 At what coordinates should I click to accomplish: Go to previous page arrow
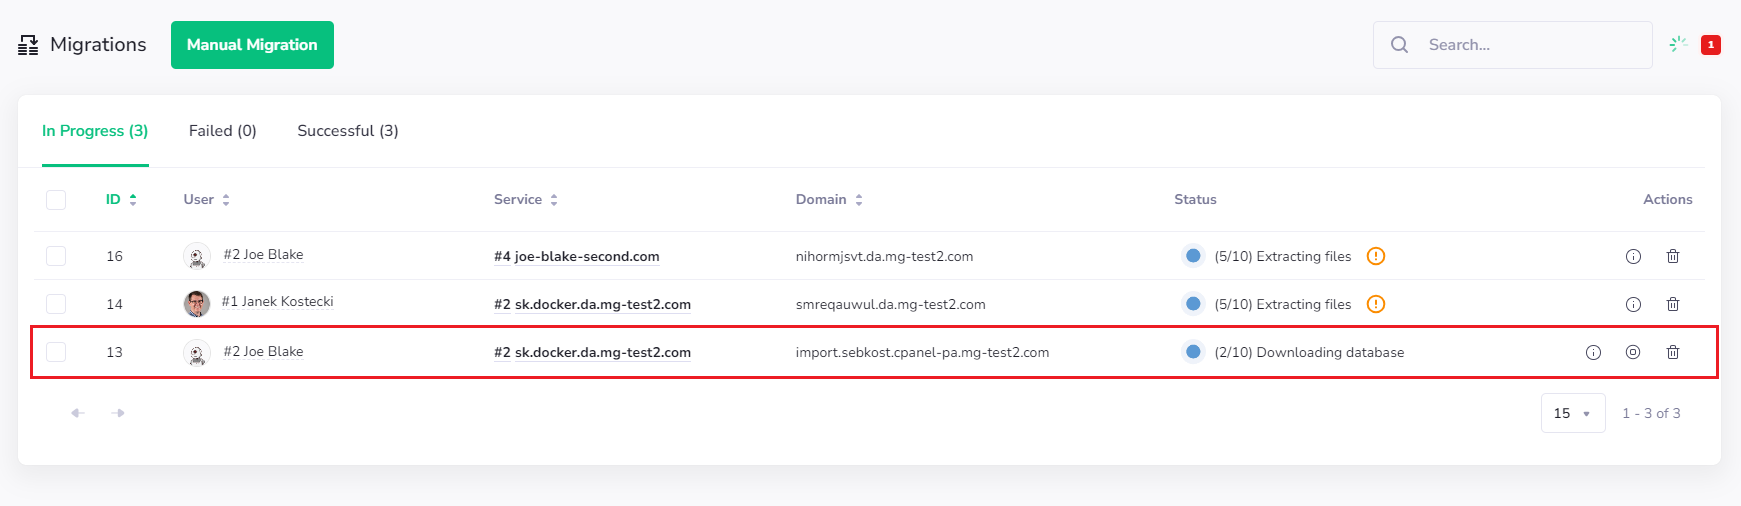[78, 413]
